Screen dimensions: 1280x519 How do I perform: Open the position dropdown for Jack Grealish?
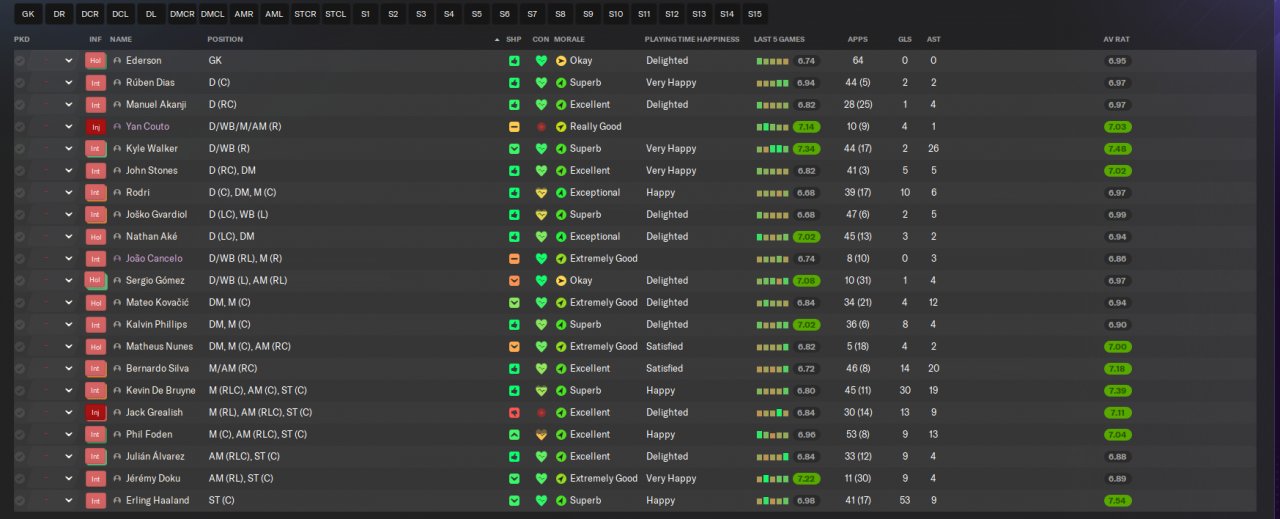click(69, 413)
